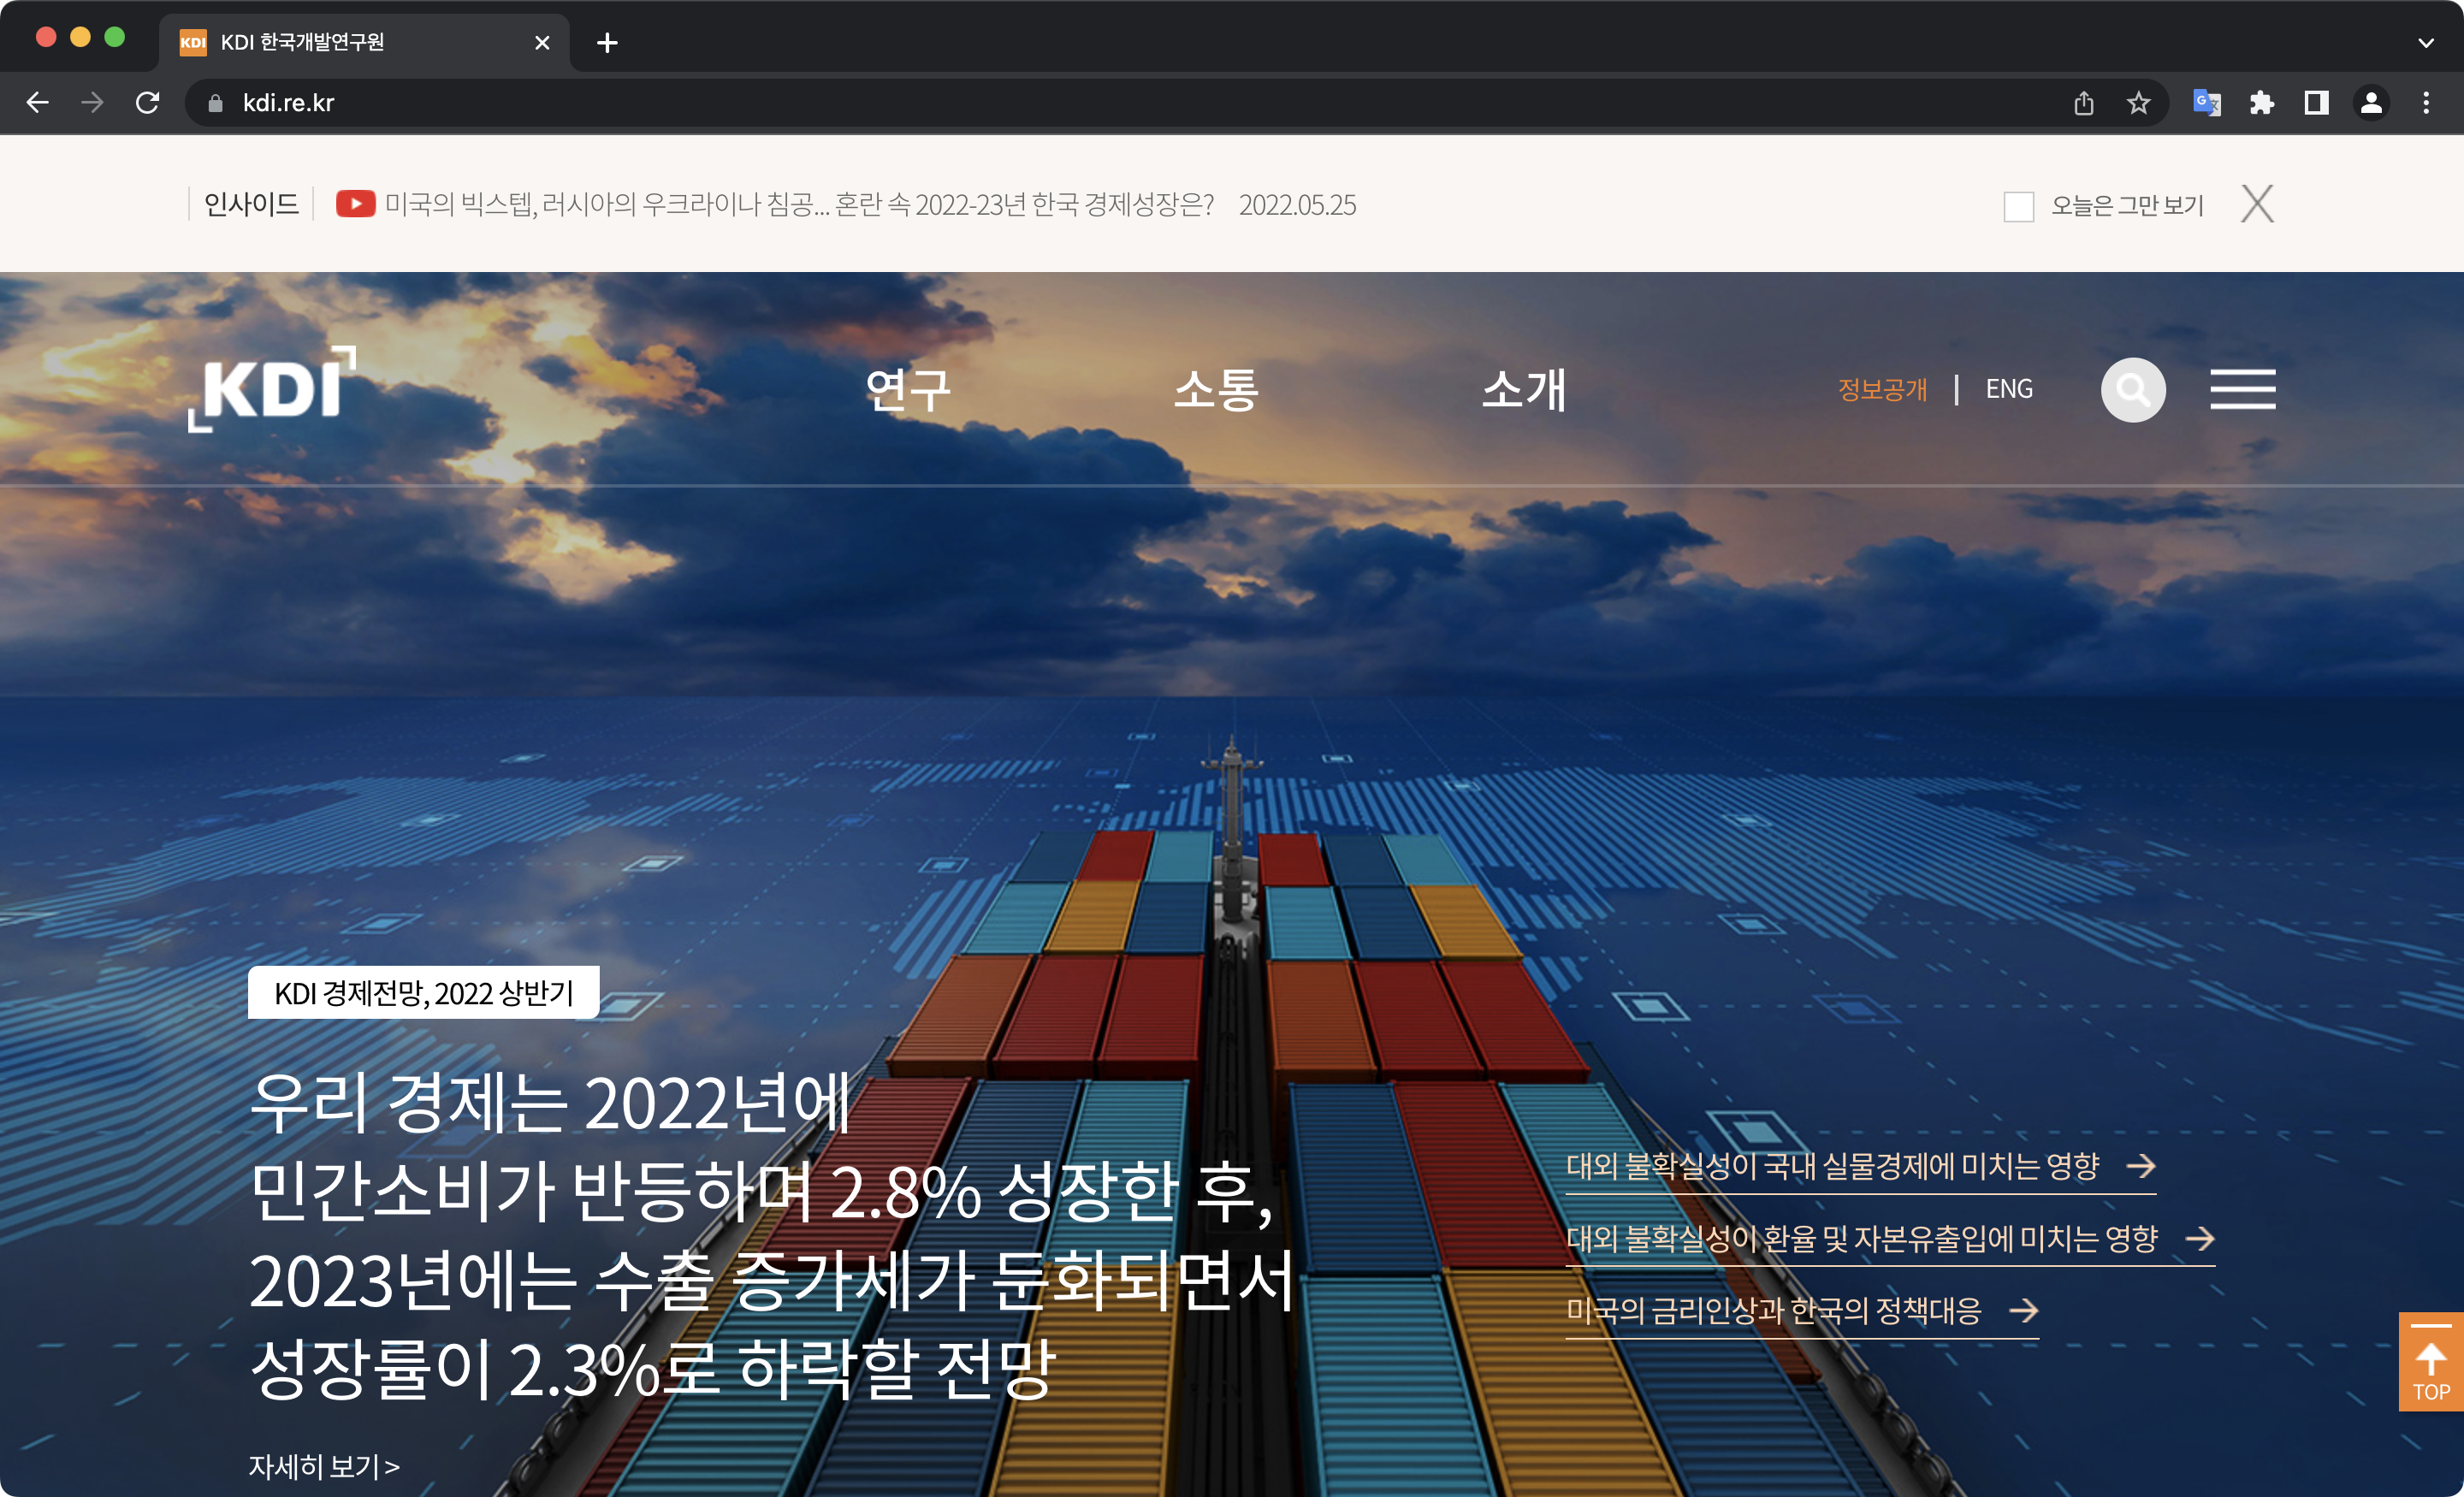
Task: Dismiss the insight banner with the X
Action: (2257, 204)
